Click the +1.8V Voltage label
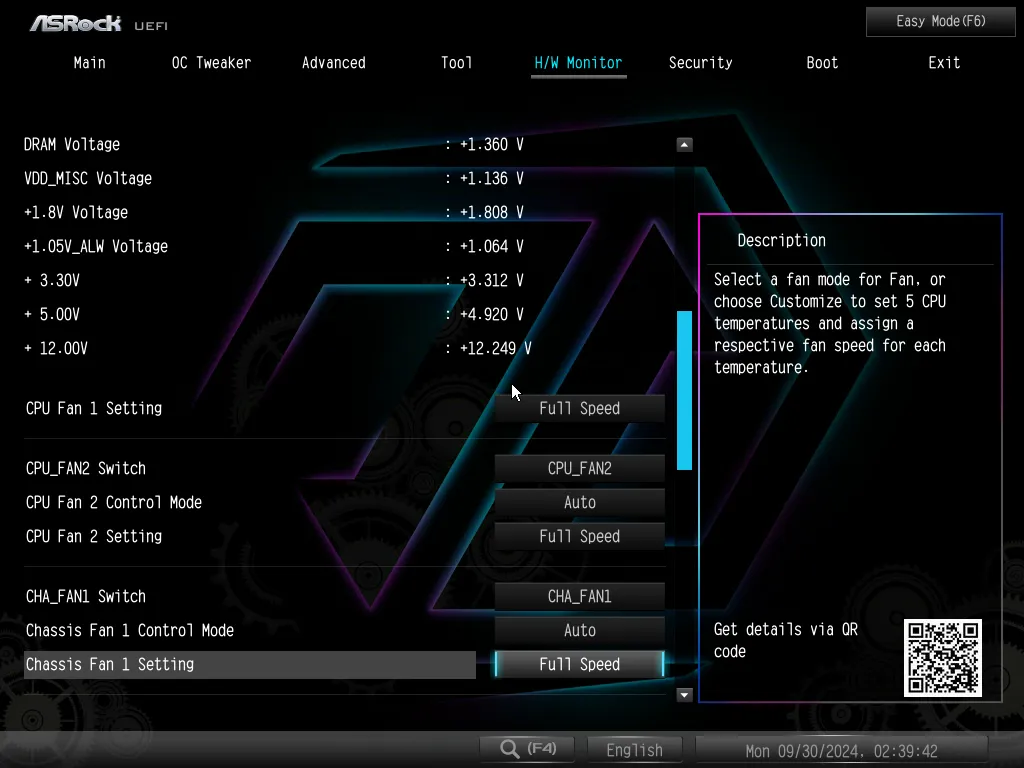This screenshot has height=768, width=1024. click(x=76, y=212)
